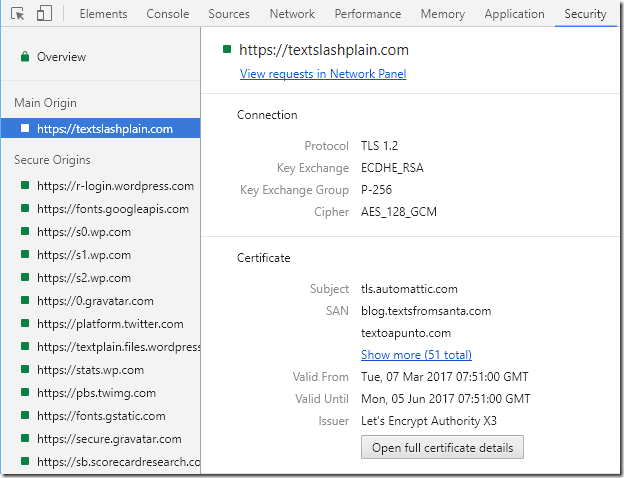The height and width of the screenshot is (478, 624).
Task: Click the Certificate section heading
Action: pyautogui.click(x=263, y=258)
